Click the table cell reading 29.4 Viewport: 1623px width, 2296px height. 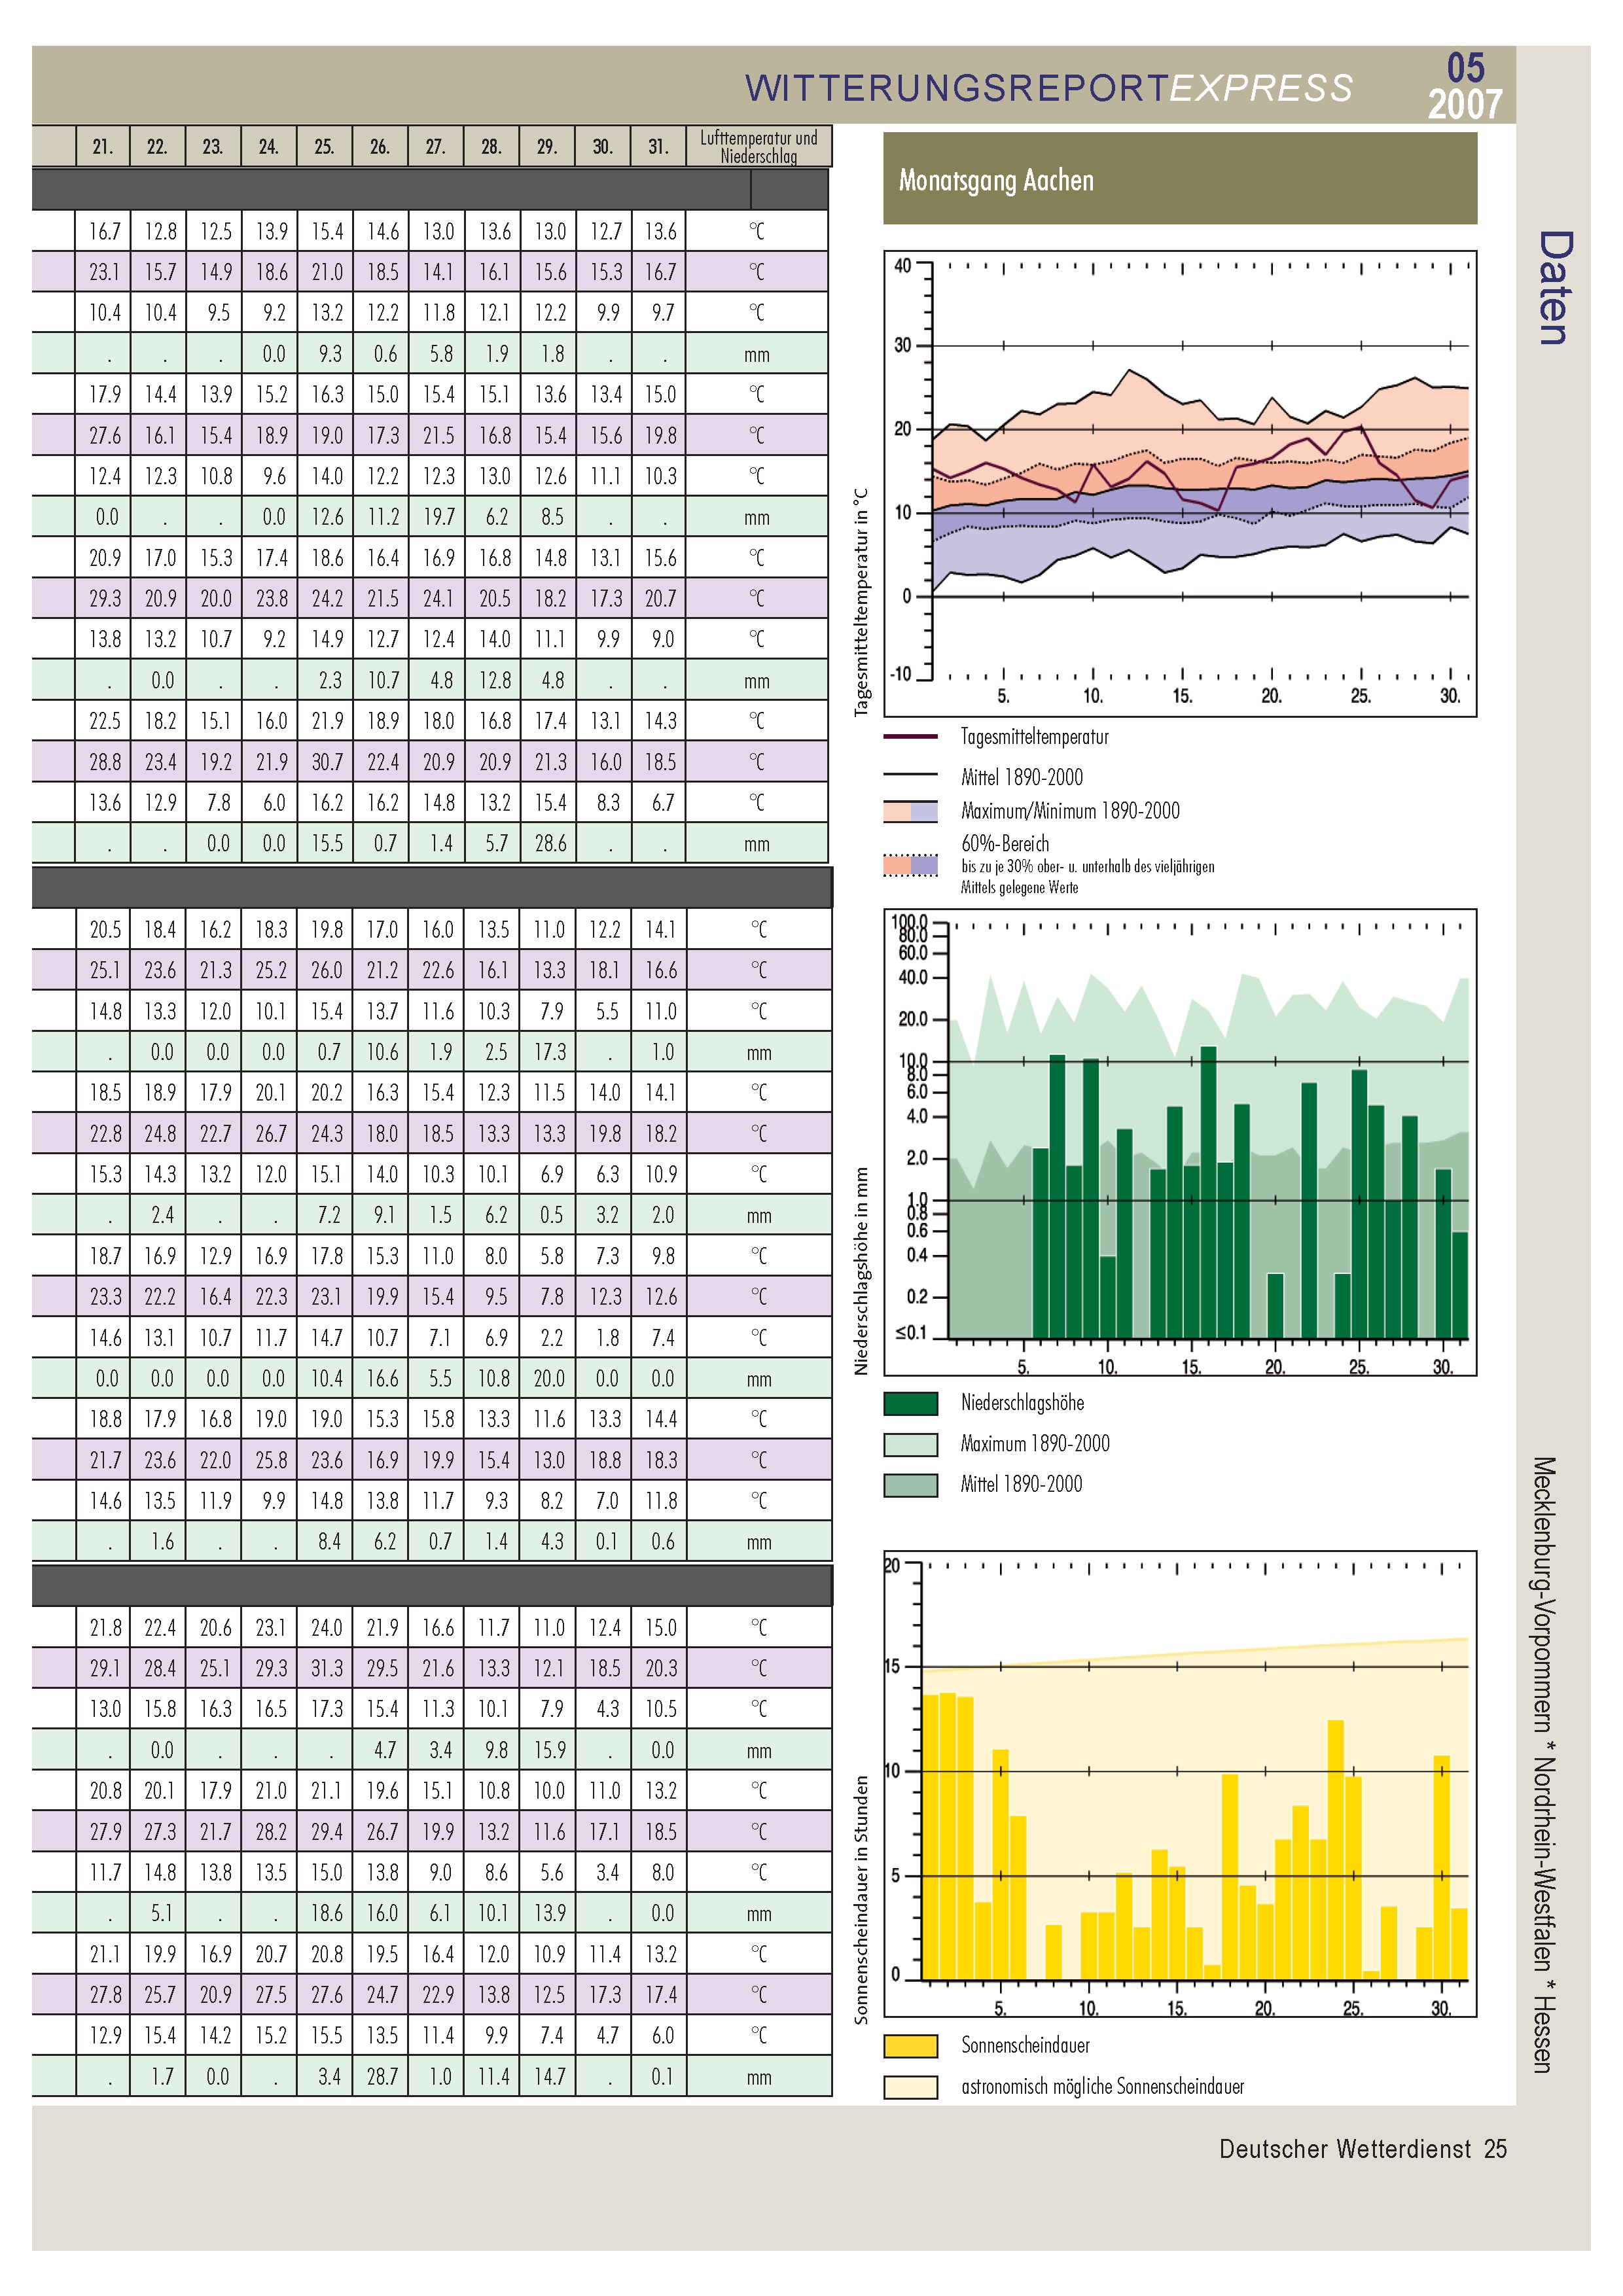[x=326, y=1831]
